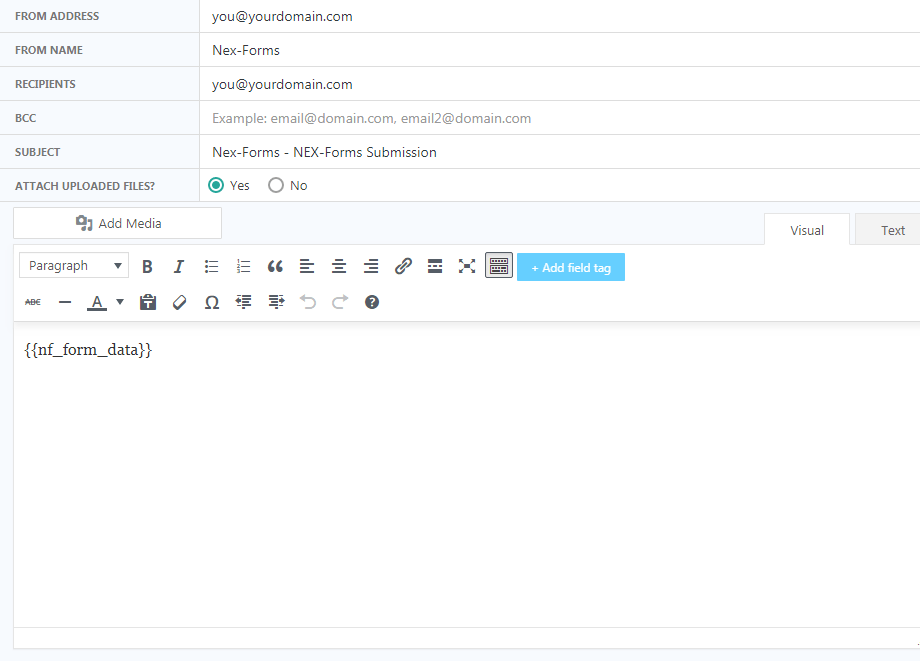Click the Add field tag button

click(x=571, y=267)
